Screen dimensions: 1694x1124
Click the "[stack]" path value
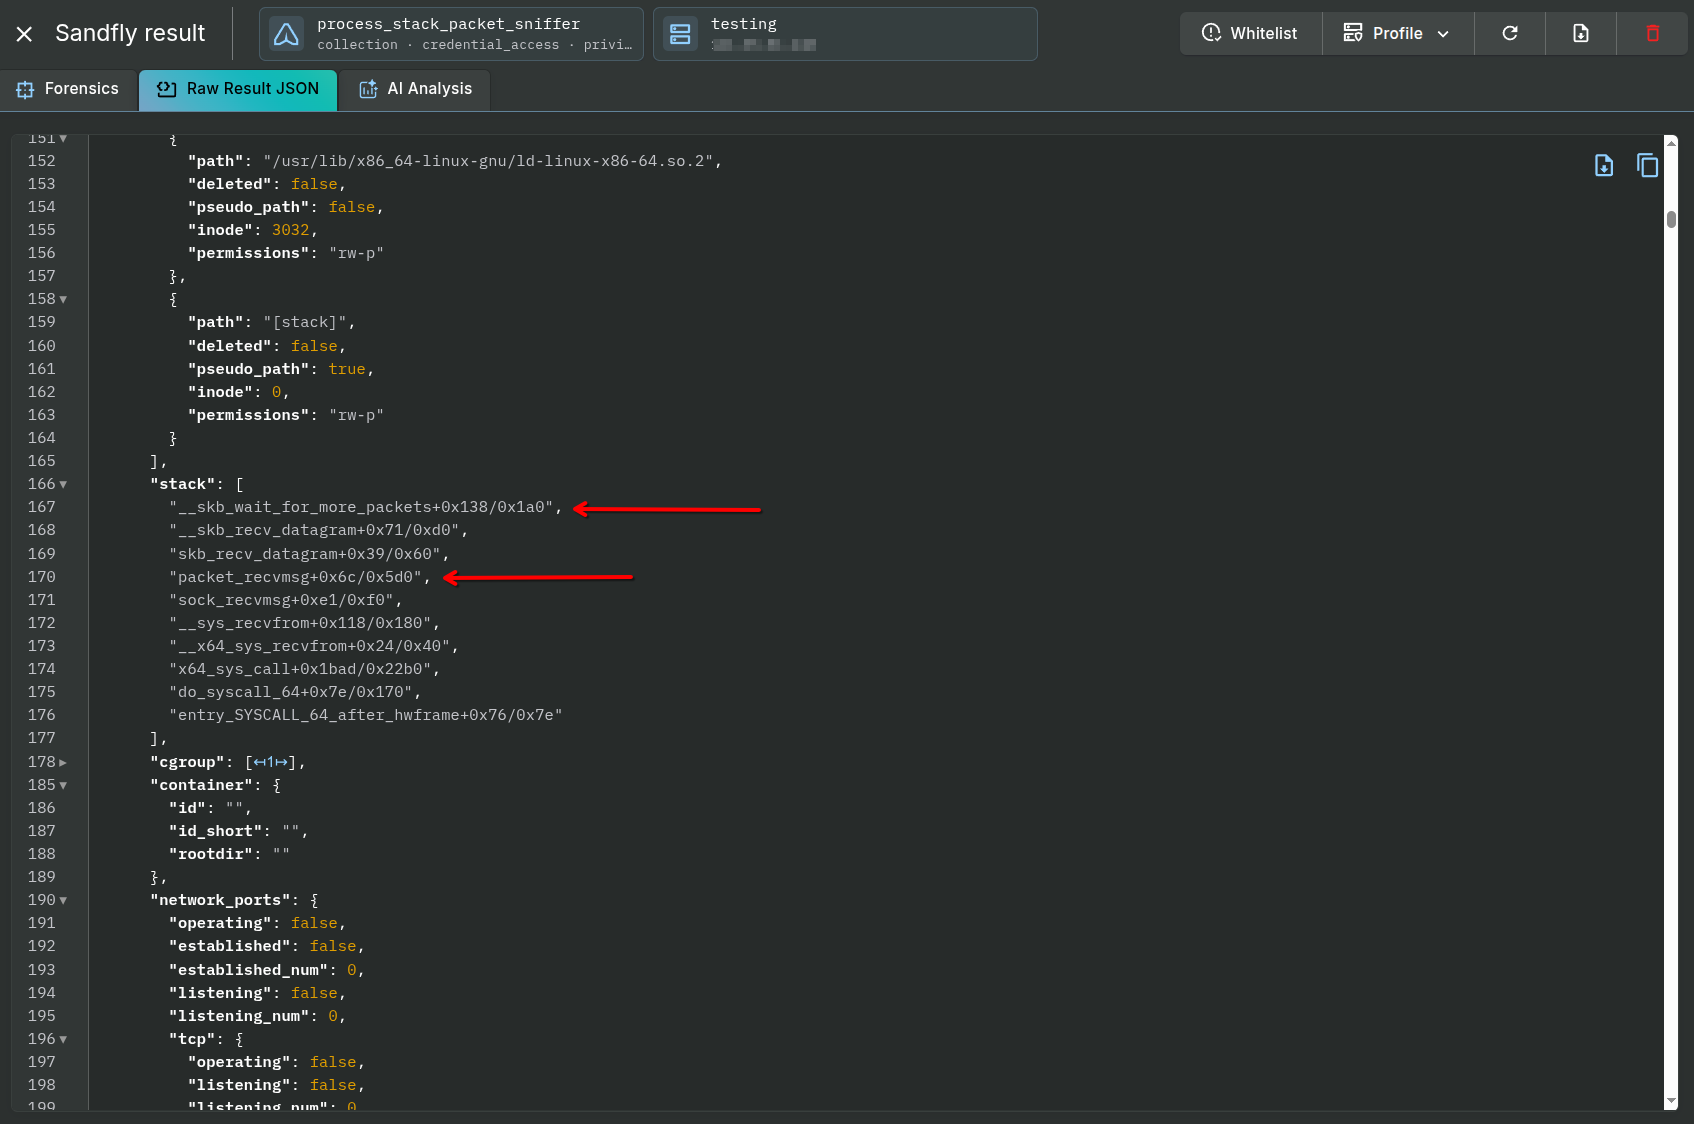point(305,322)
